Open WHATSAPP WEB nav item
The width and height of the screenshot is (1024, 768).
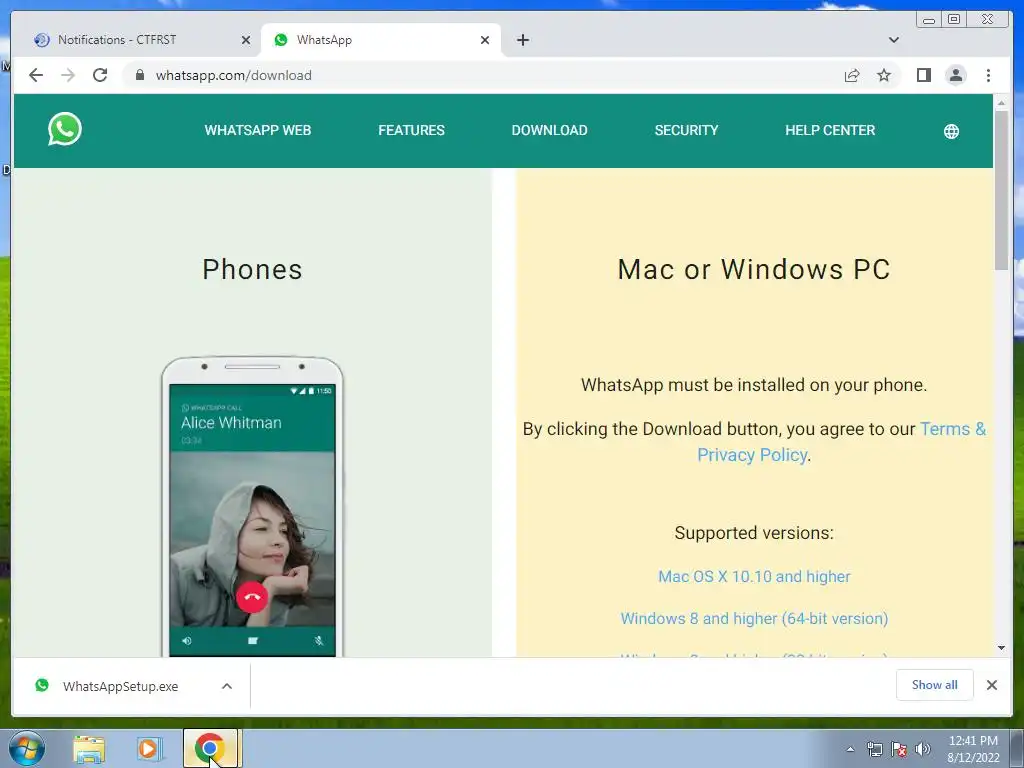coord(258,130)
